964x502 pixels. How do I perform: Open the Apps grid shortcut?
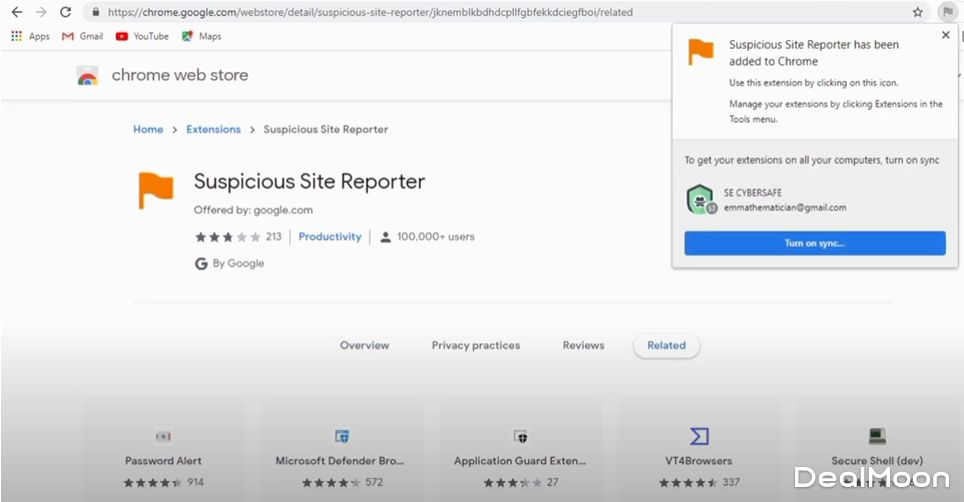tap(30, 36)
